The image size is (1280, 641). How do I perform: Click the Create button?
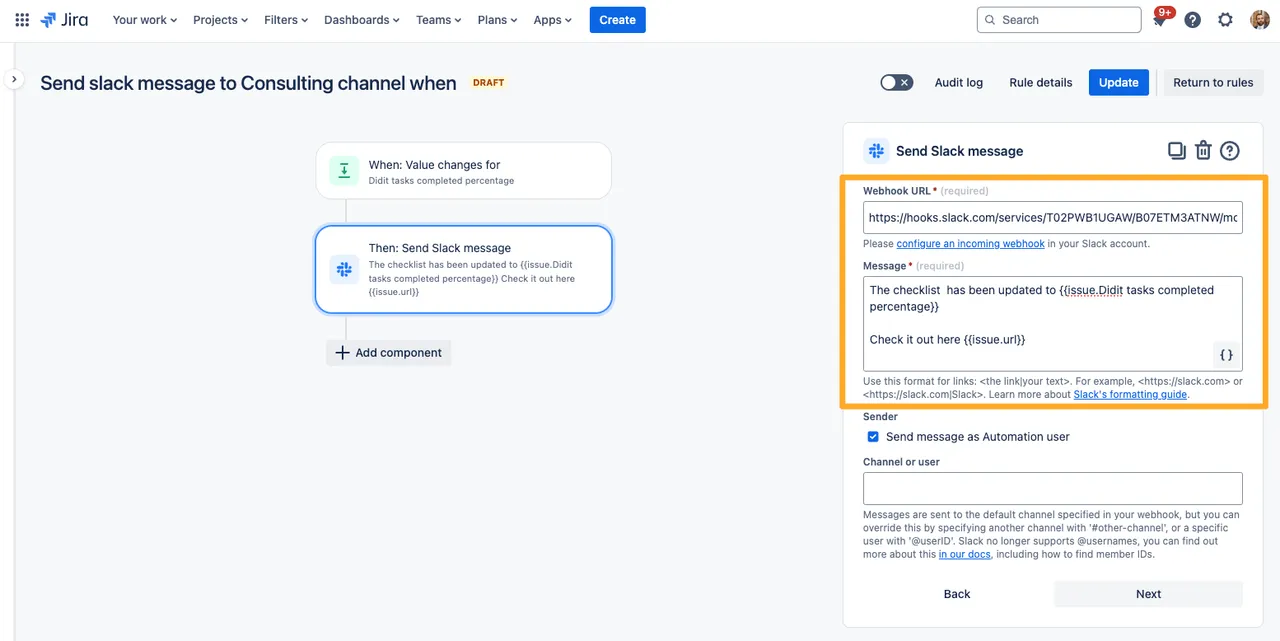click(x=618, y=20)
